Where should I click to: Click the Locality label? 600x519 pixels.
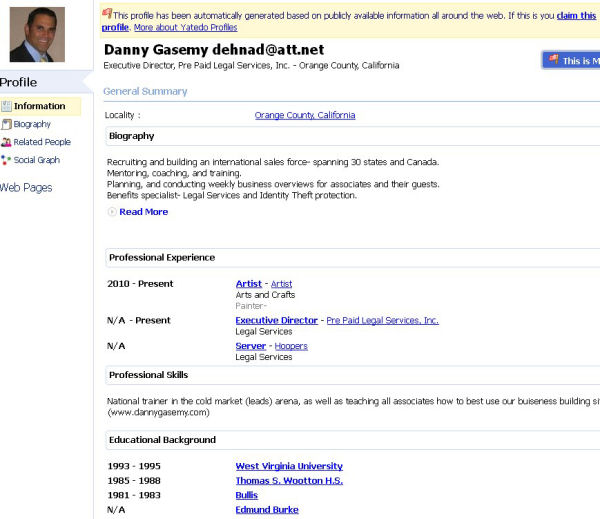[x=122, y=115]
